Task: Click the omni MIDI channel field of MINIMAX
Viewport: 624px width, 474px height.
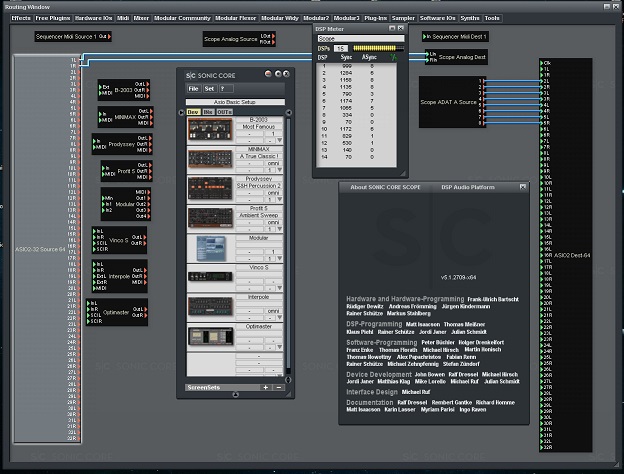Action: pyautogui.click(x=273, y=163)
